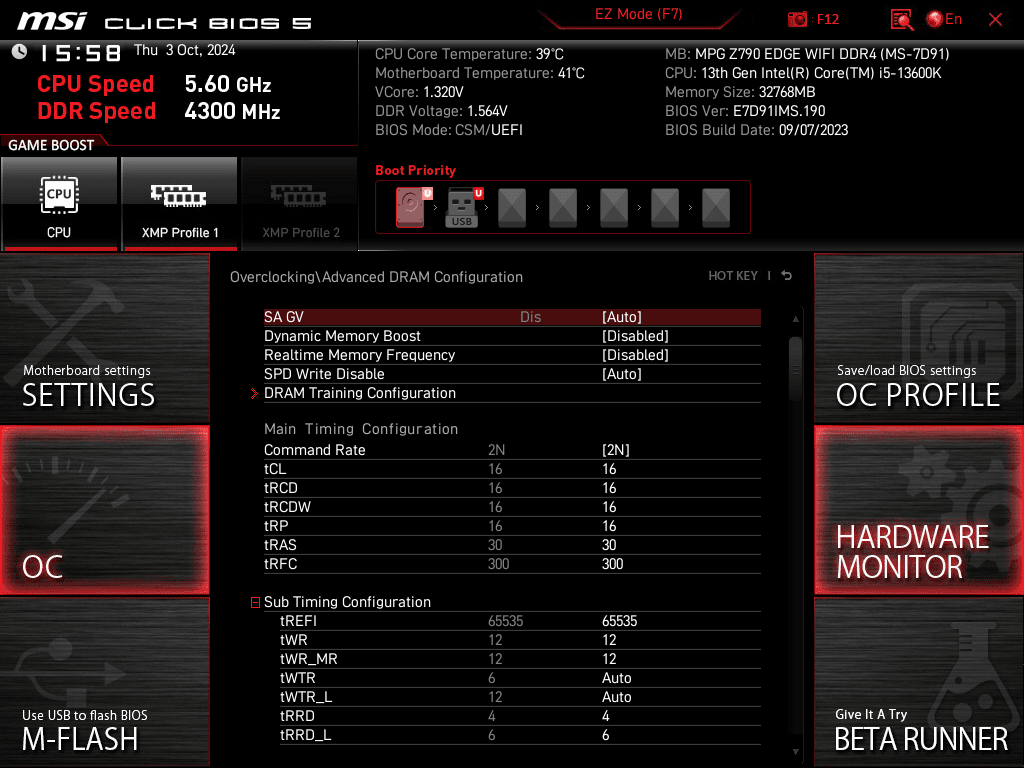
Task: Open the HARDWARE MONITOR panel
Action: tap(919, 510)
